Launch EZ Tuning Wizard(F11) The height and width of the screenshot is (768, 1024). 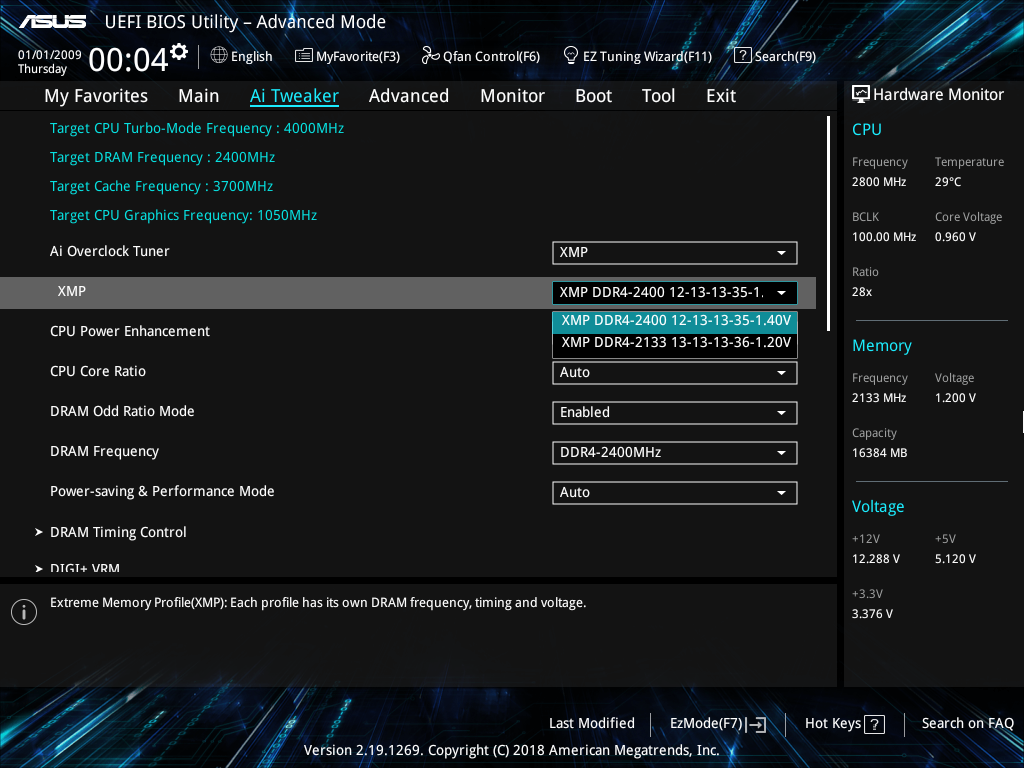pyautogui.click(x=637, y=56)
